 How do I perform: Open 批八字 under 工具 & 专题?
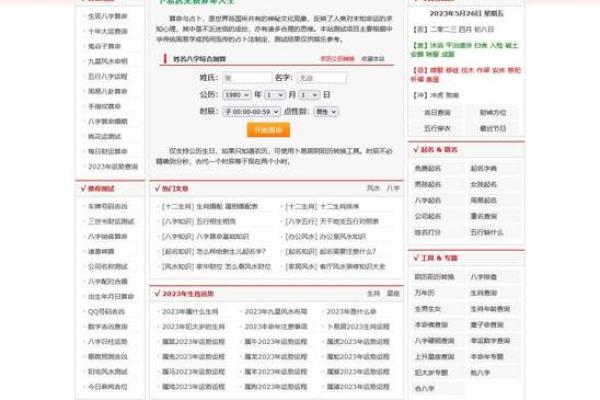pyautogui.click(x=480, y=372)
